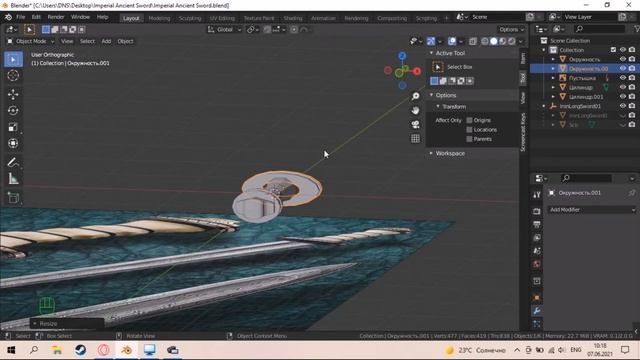640x360 pixels.
Task: Activate the Scale tool
Action: click(13, 127)
